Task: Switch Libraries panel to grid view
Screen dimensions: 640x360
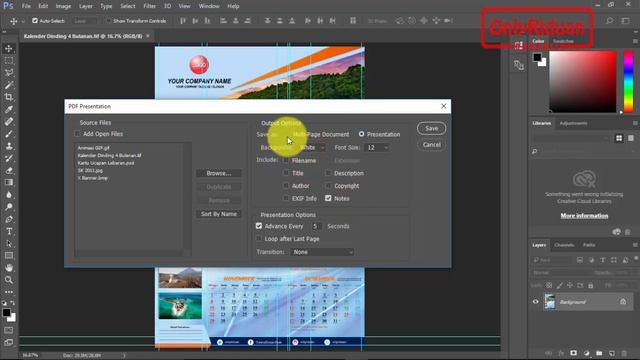Action: [x=619, y=138]
